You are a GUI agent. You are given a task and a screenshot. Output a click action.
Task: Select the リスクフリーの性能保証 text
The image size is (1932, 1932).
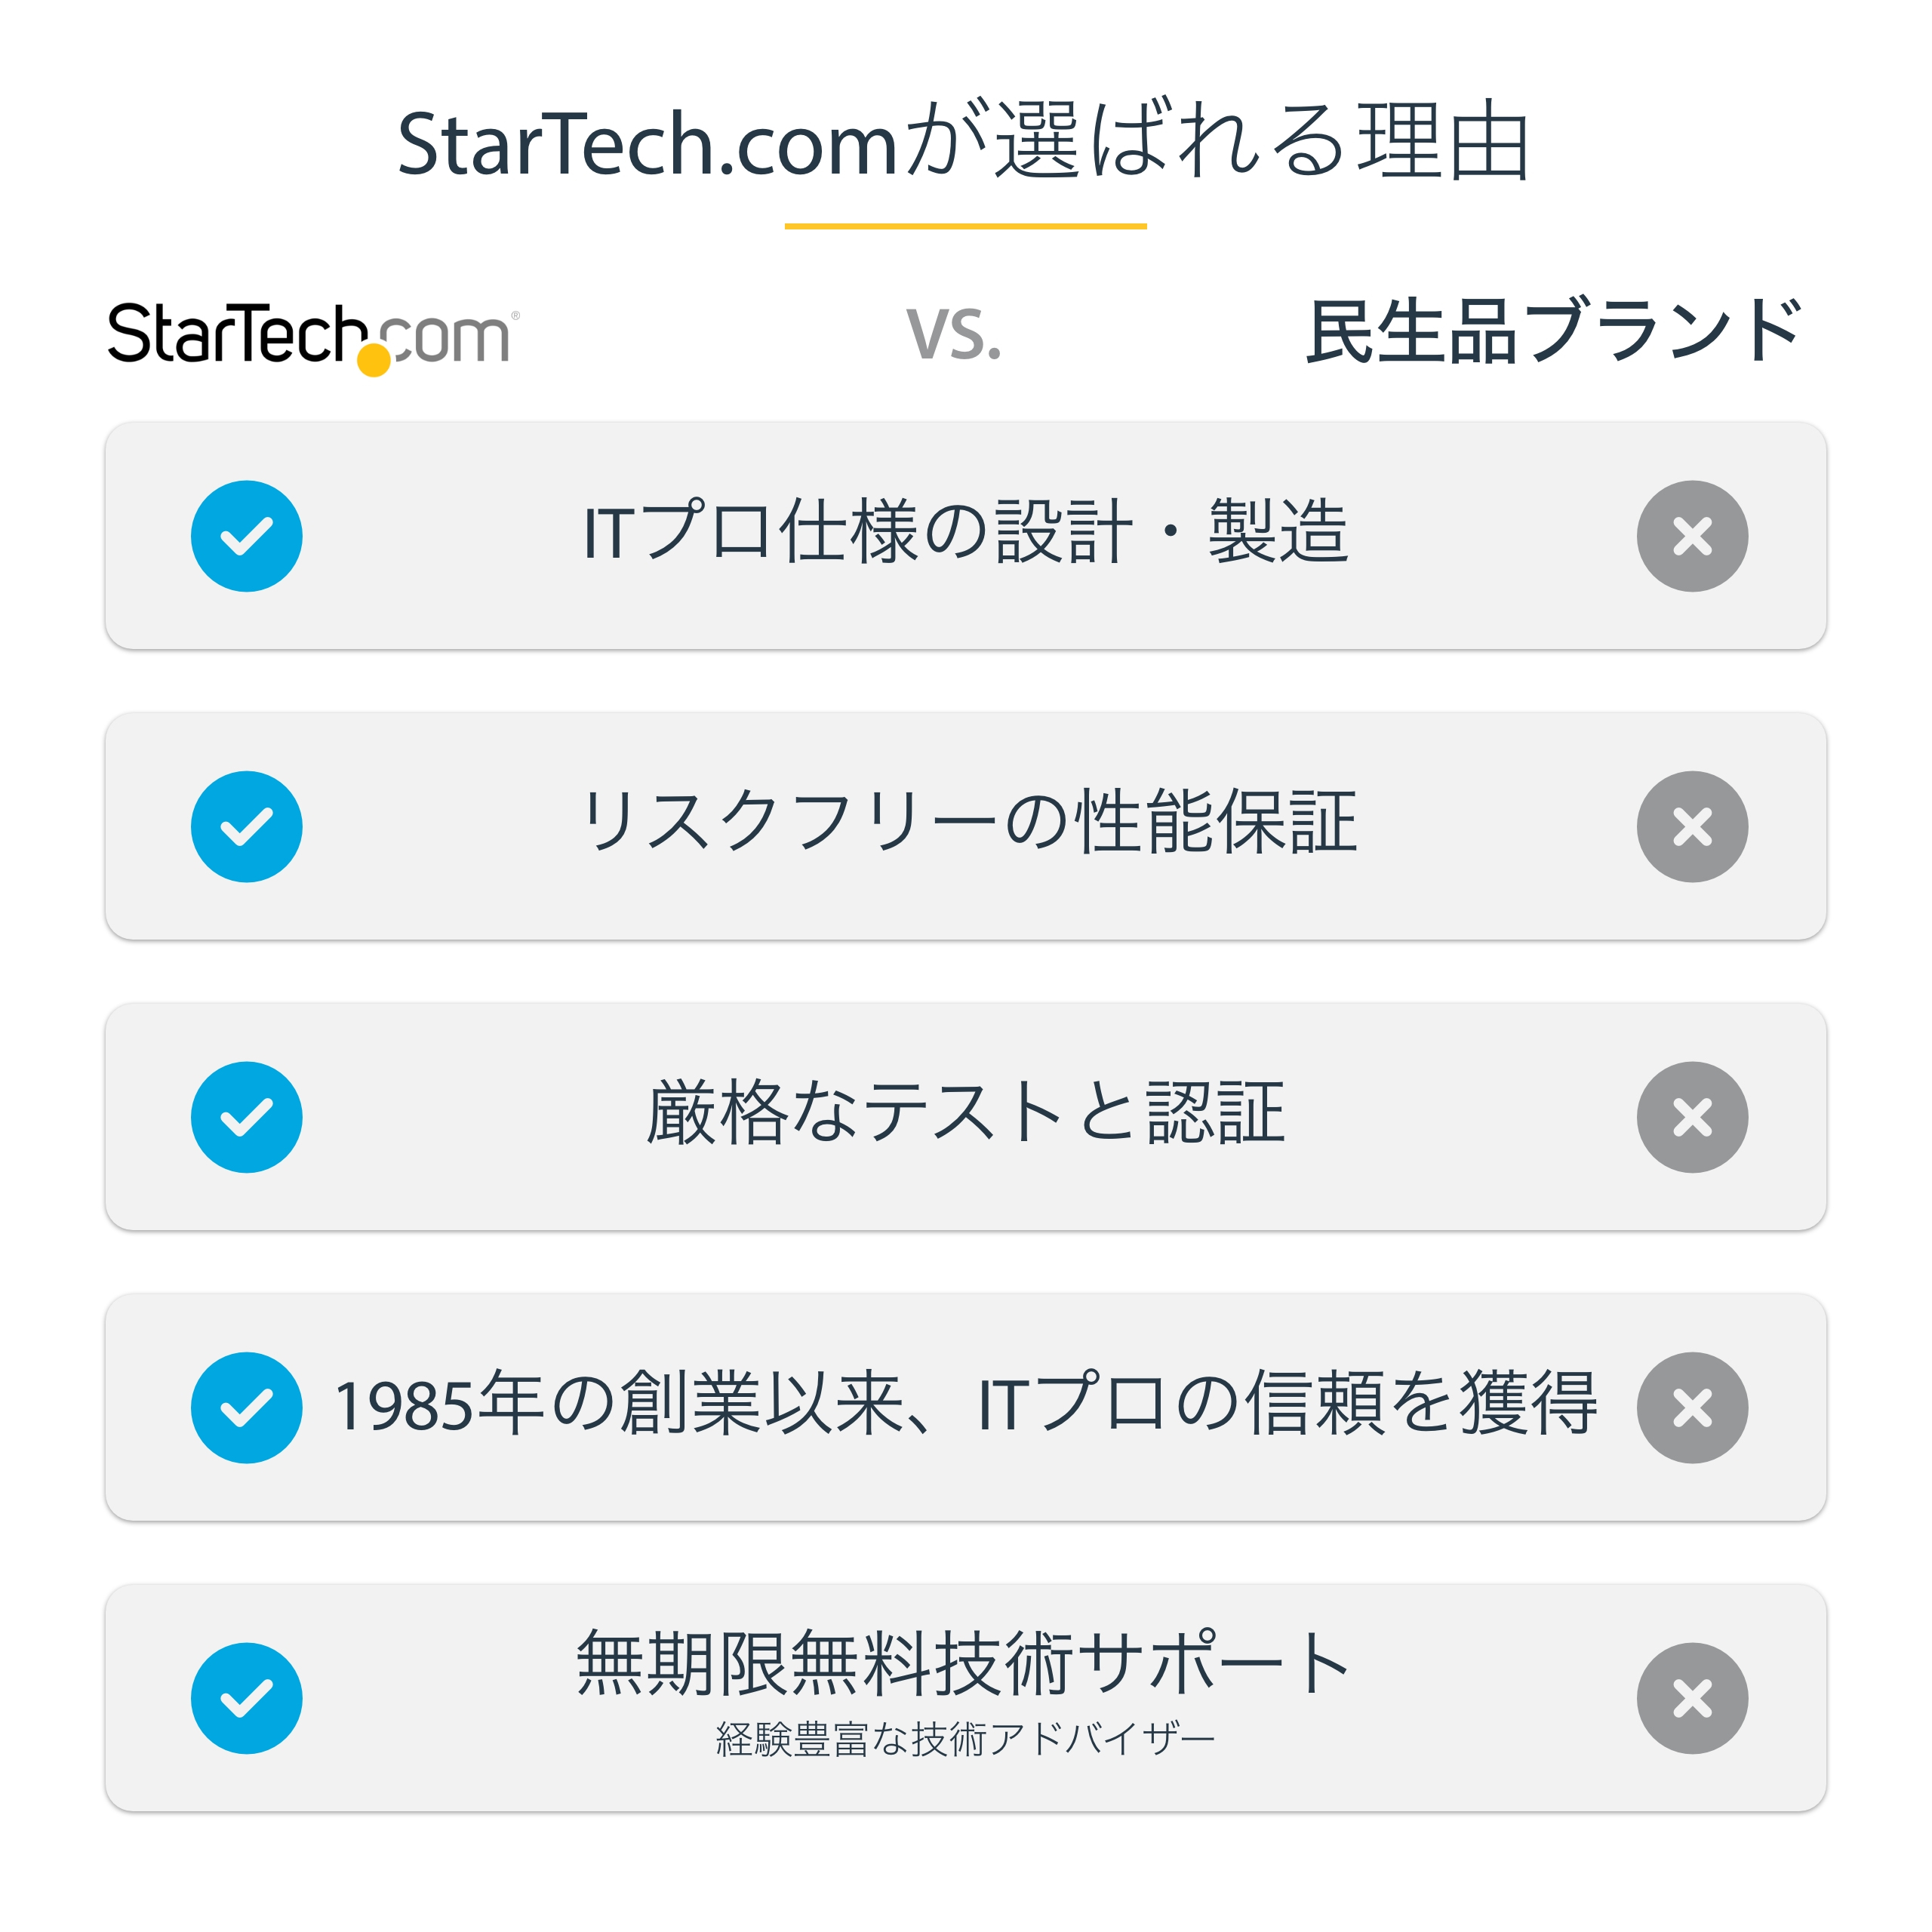968,821
